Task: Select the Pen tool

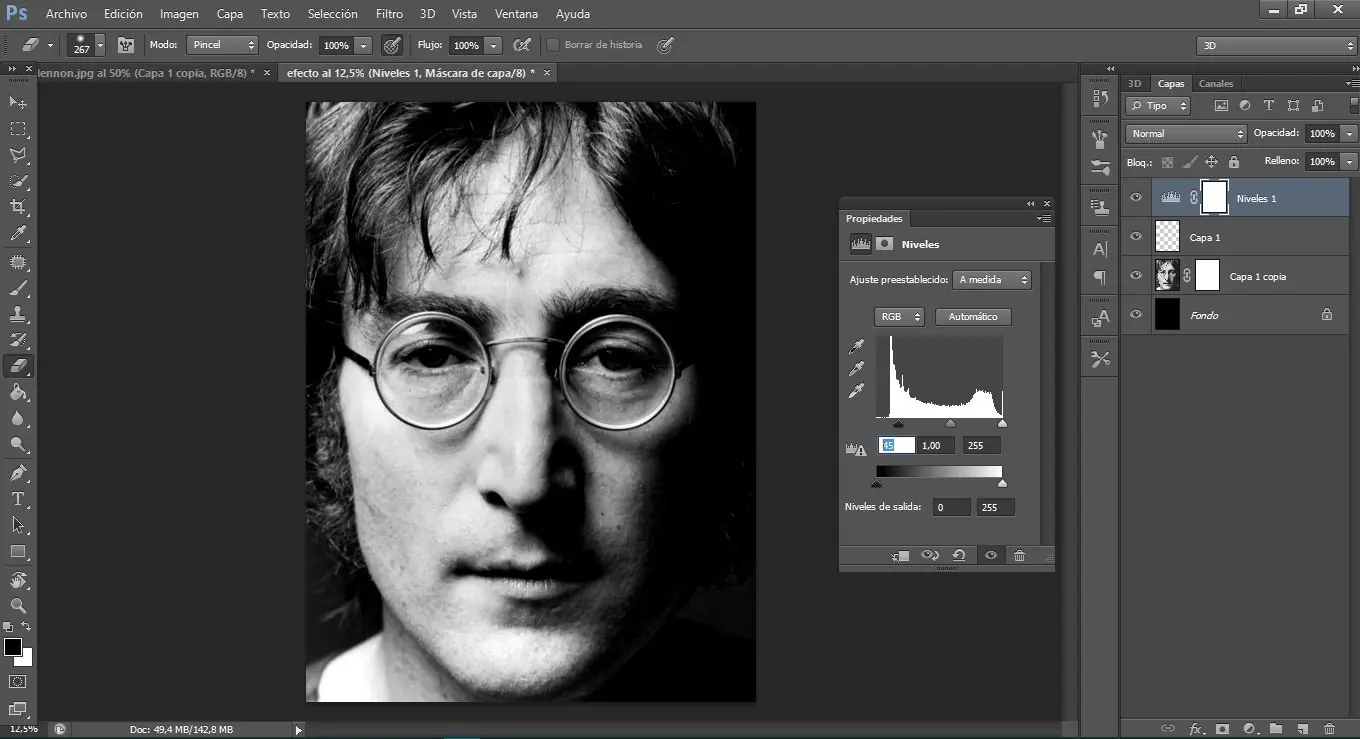Action: tap(18, 472)
